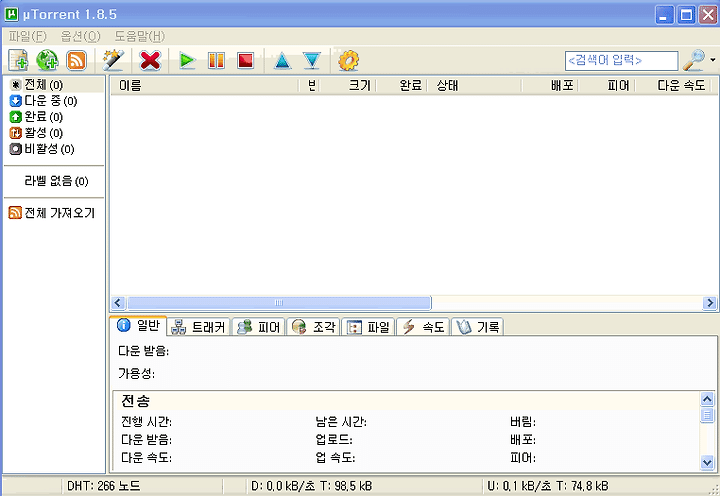Viewport: 720px width, 496px height.
Task: Click the 업로드: label
Action: (334, 440)
